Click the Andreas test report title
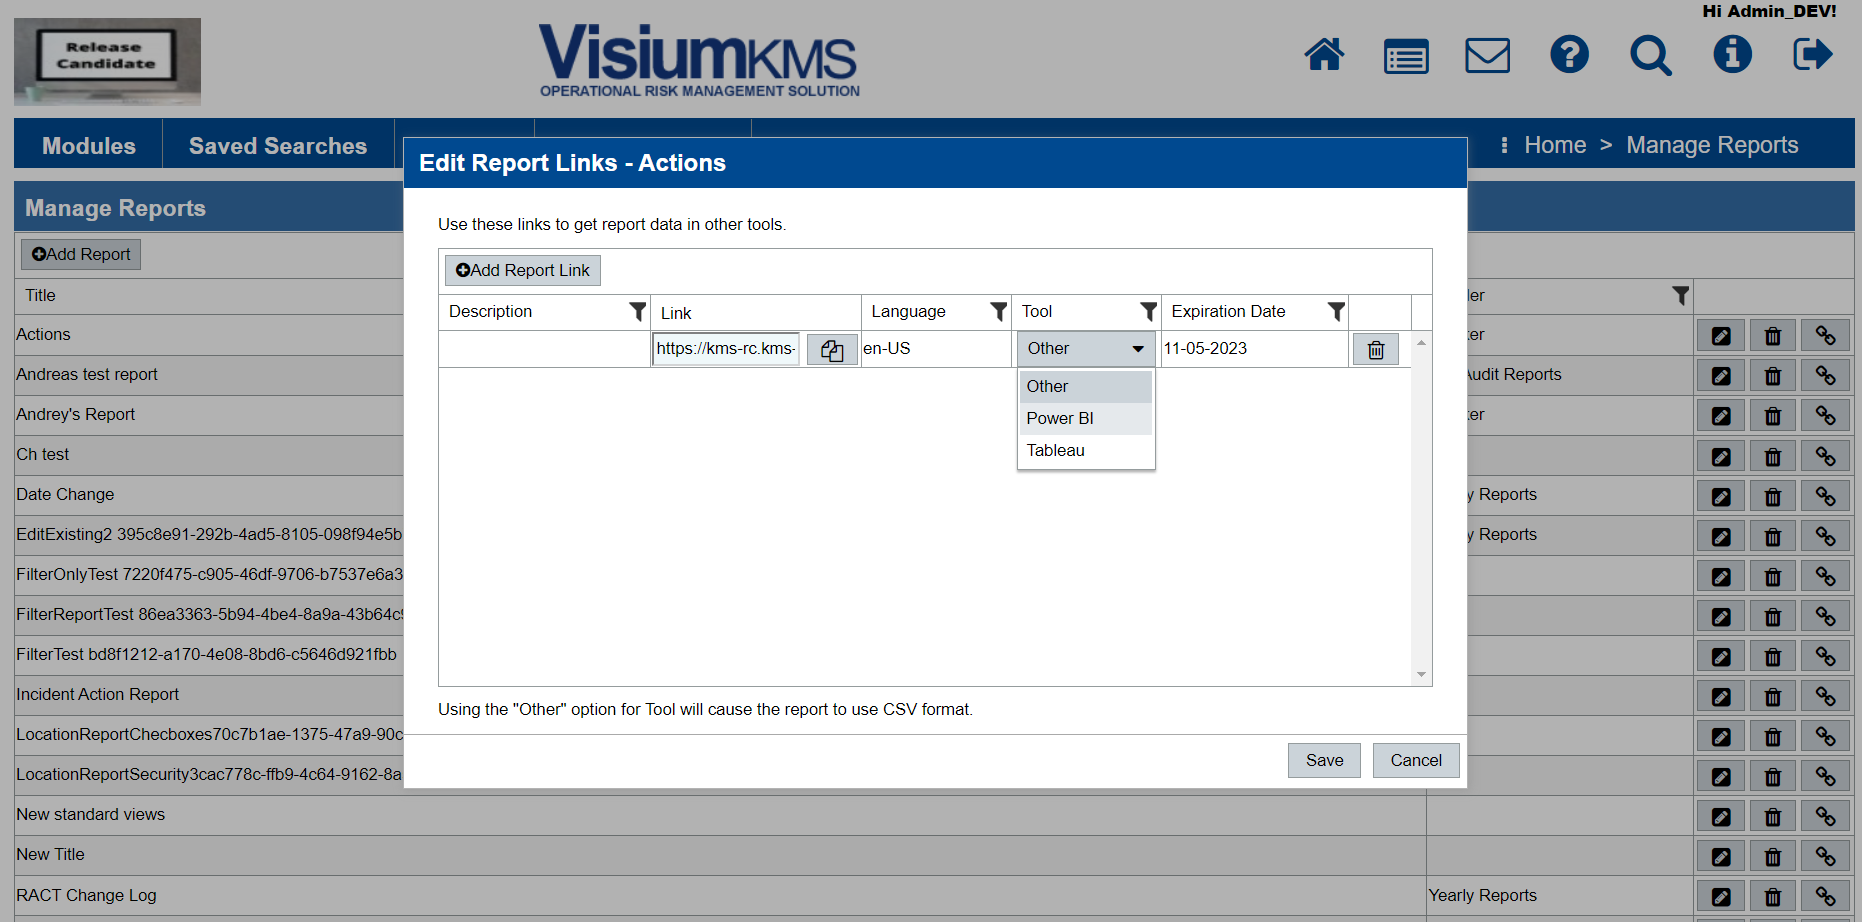Image resolution: width=1862 pixels, height=922 pixels. 87,374
